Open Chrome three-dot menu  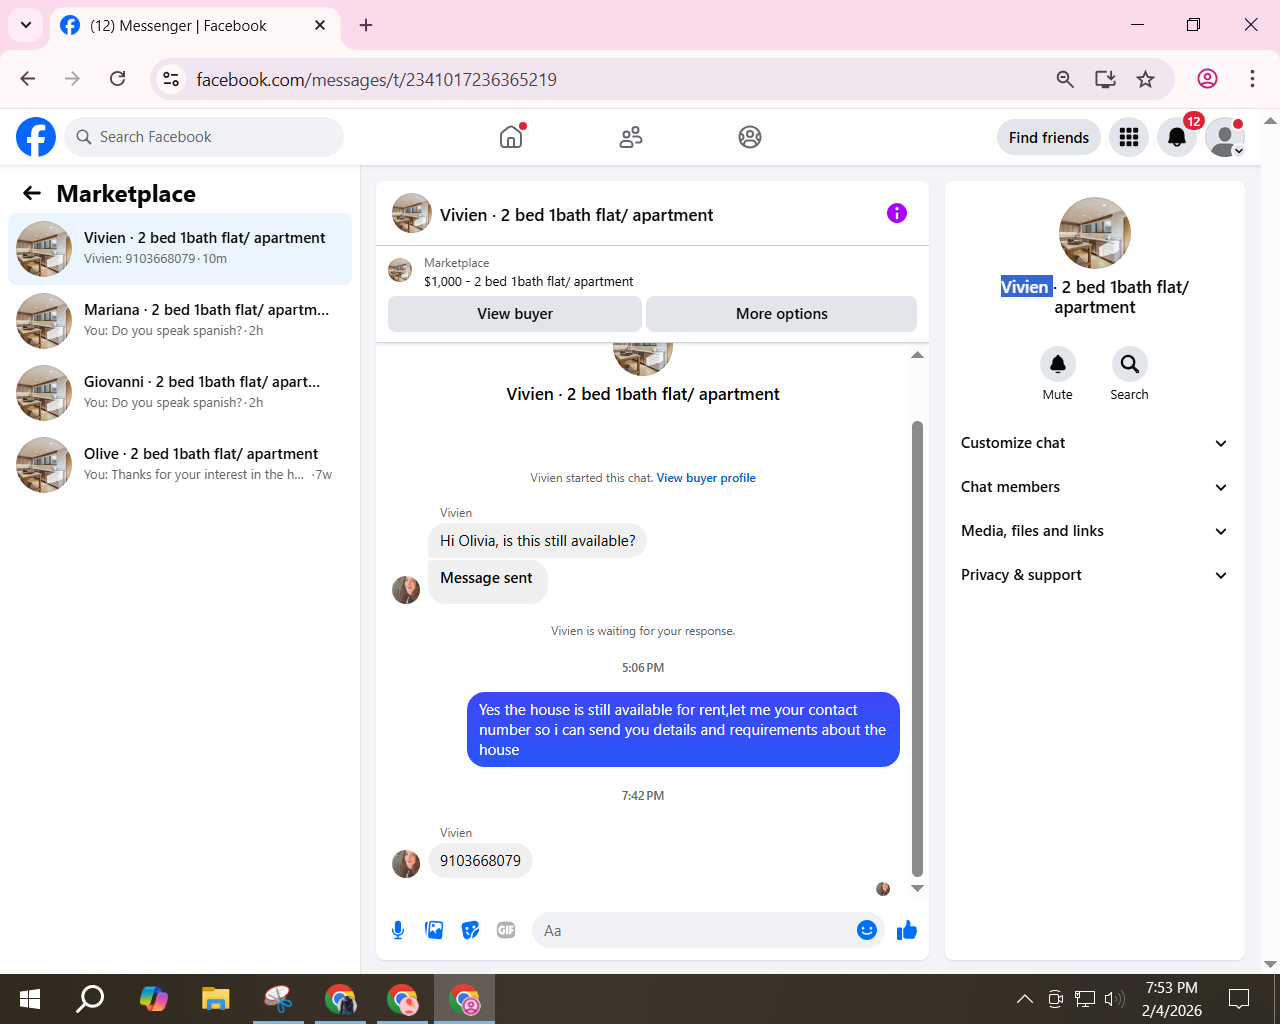[x=1252, y=79]
